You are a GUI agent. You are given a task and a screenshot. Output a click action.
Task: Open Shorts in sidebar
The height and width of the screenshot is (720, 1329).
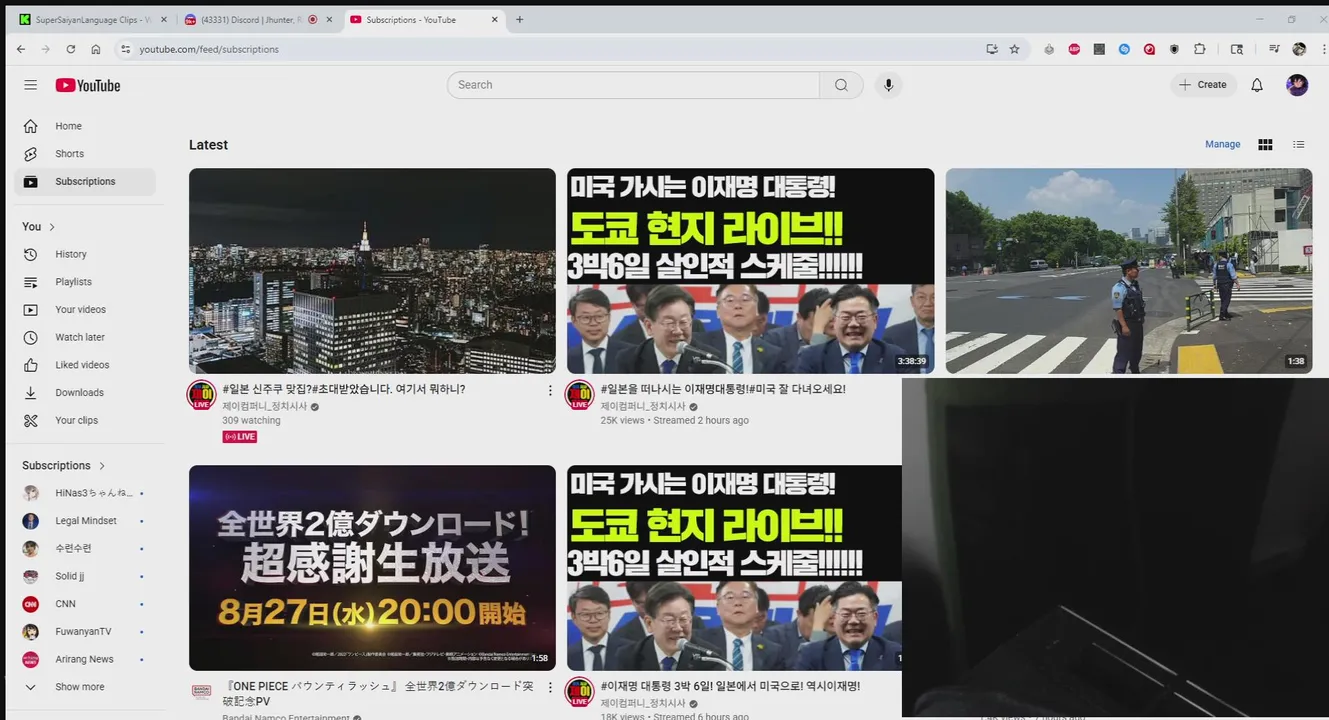(x=85, y=154)
